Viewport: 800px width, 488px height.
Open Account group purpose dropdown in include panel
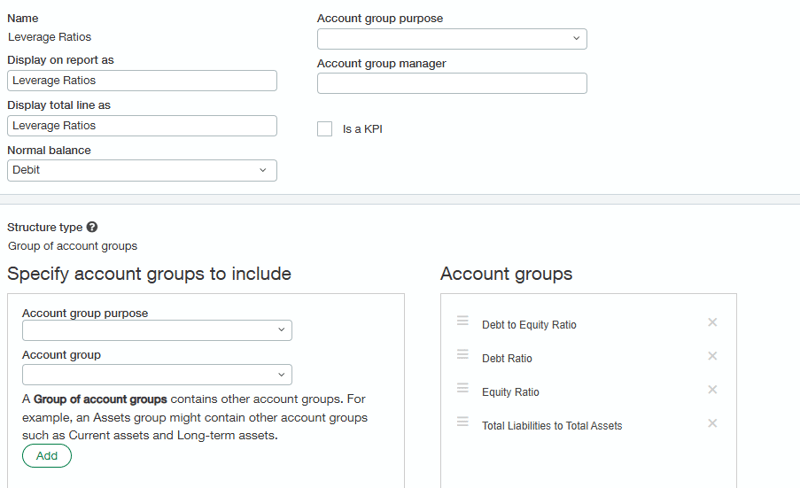point(157,330)
